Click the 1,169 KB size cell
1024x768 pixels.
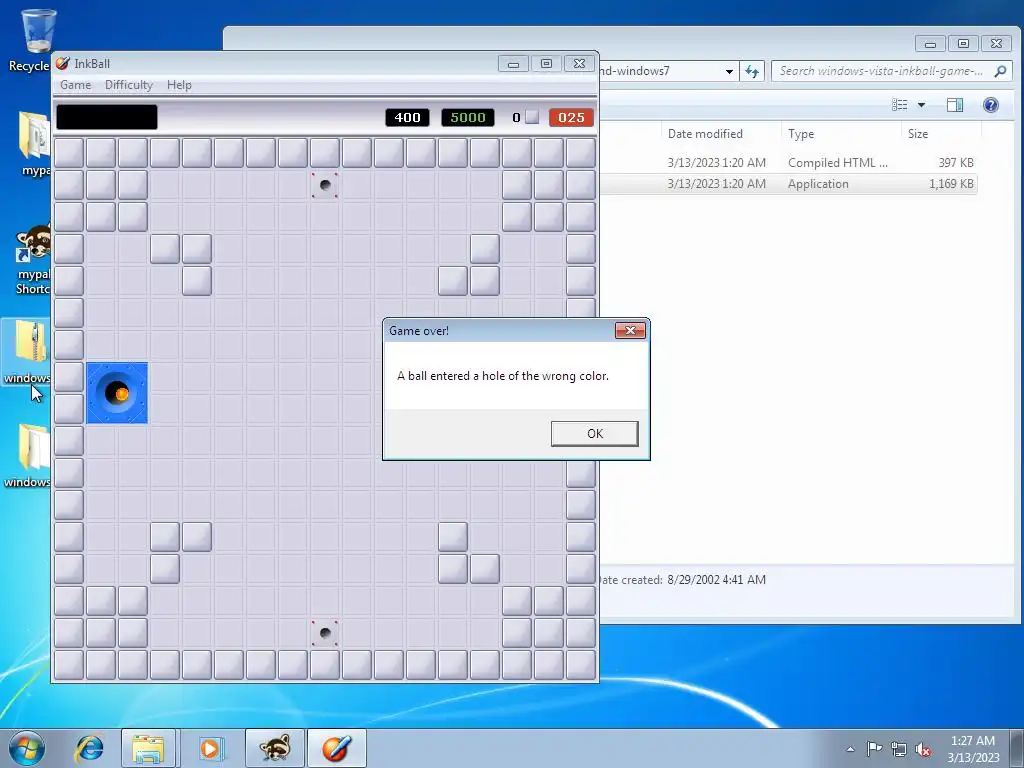(x=951, y=184)
